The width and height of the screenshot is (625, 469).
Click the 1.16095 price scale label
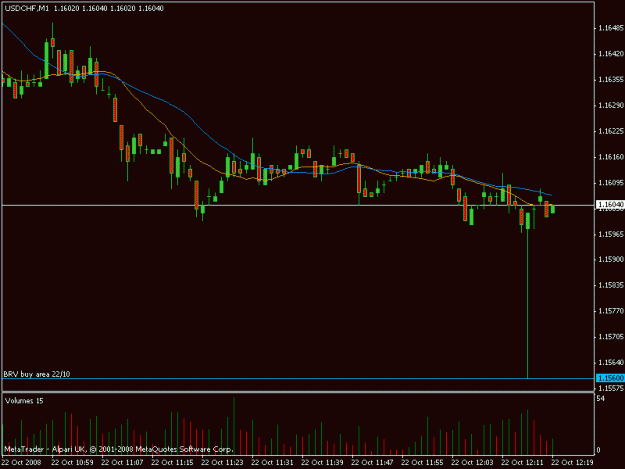611,183
